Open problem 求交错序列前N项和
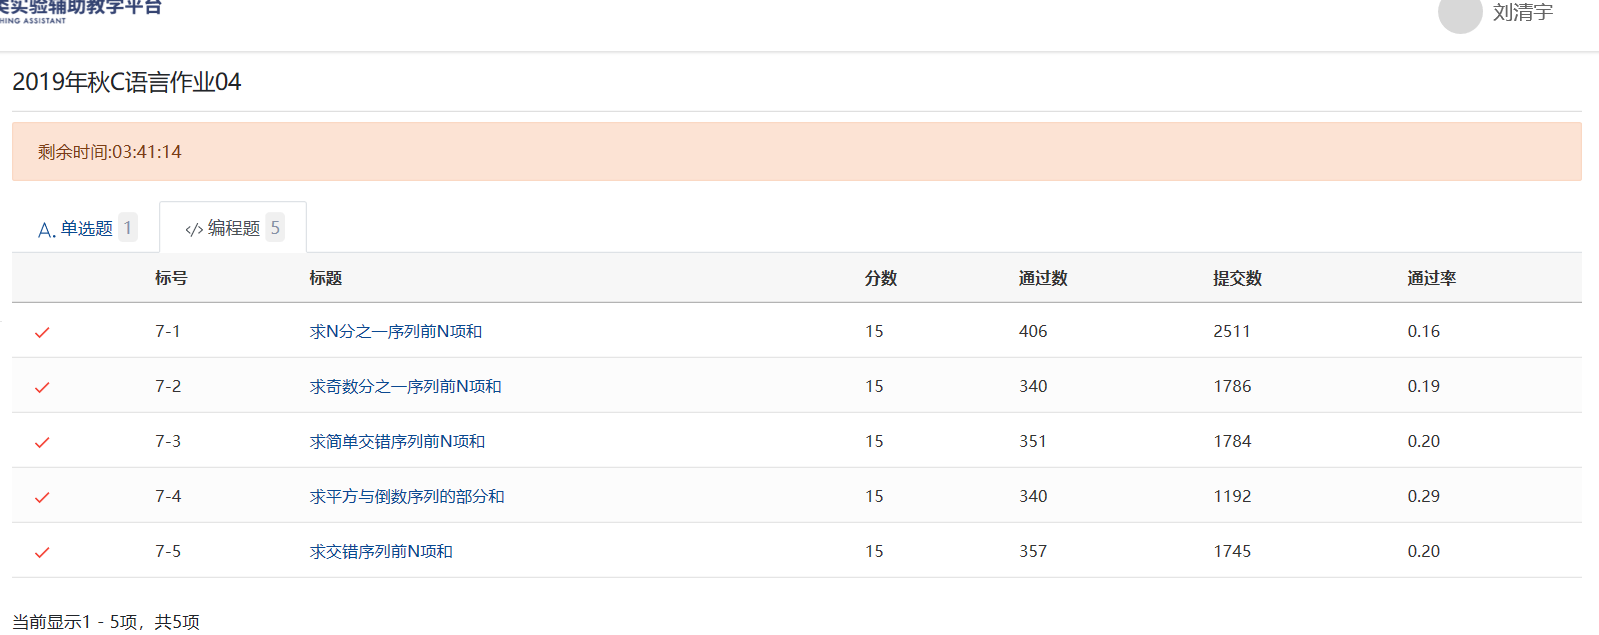Screen dimensions: 1599x635 tap(381, 551)
